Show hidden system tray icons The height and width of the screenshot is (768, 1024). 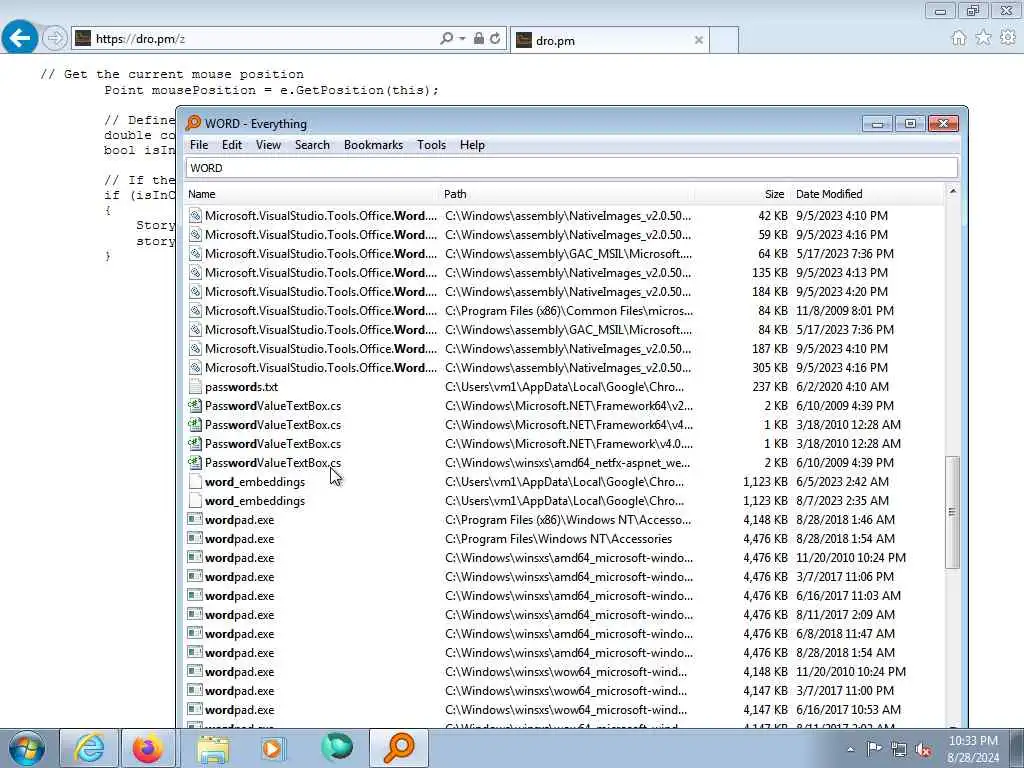pyautogui.click(x=850, y=750)
